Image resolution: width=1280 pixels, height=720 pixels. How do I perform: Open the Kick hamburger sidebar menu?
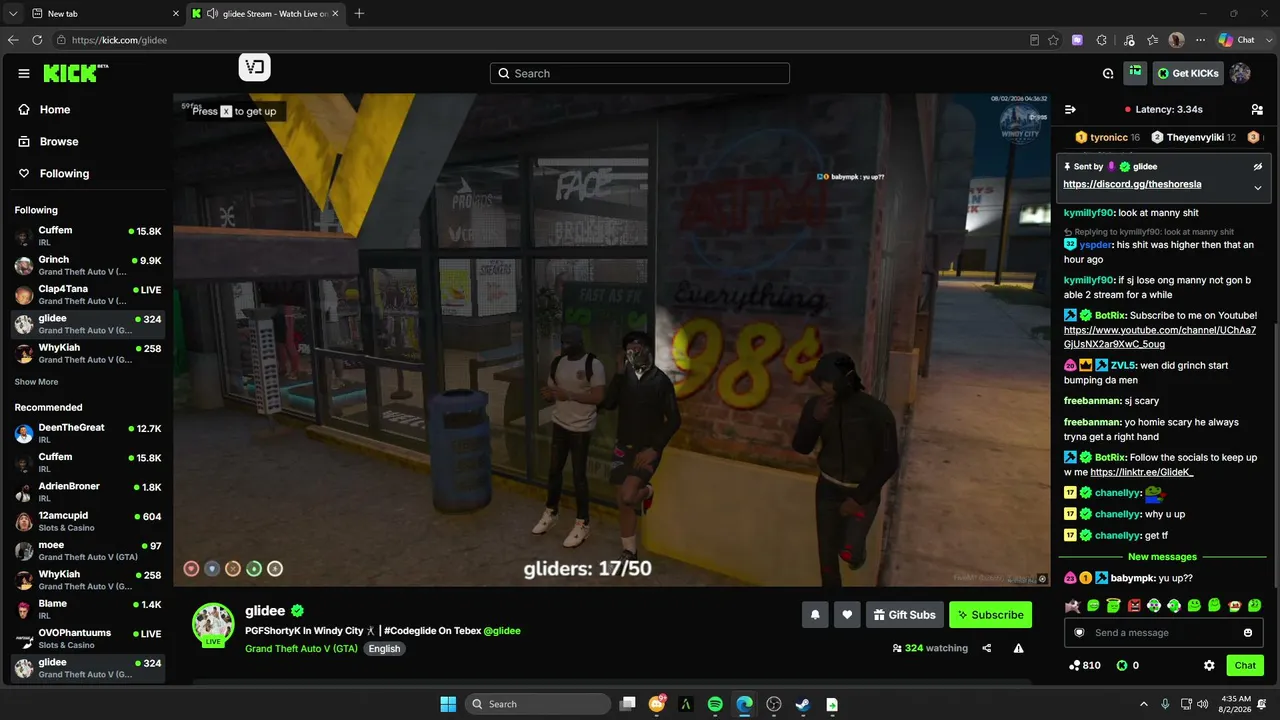[x=24, y=73]
